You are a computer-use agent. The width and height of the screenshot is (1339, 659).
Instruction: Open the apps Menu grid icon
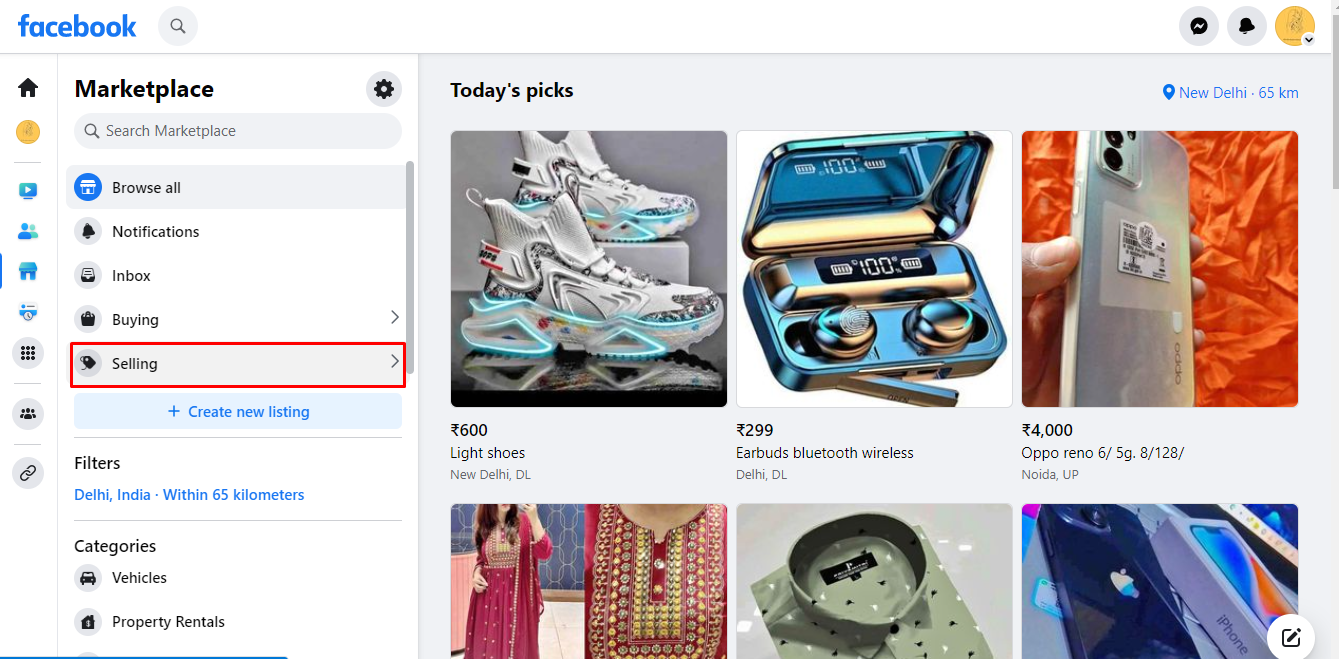click(x=27, y=353)
